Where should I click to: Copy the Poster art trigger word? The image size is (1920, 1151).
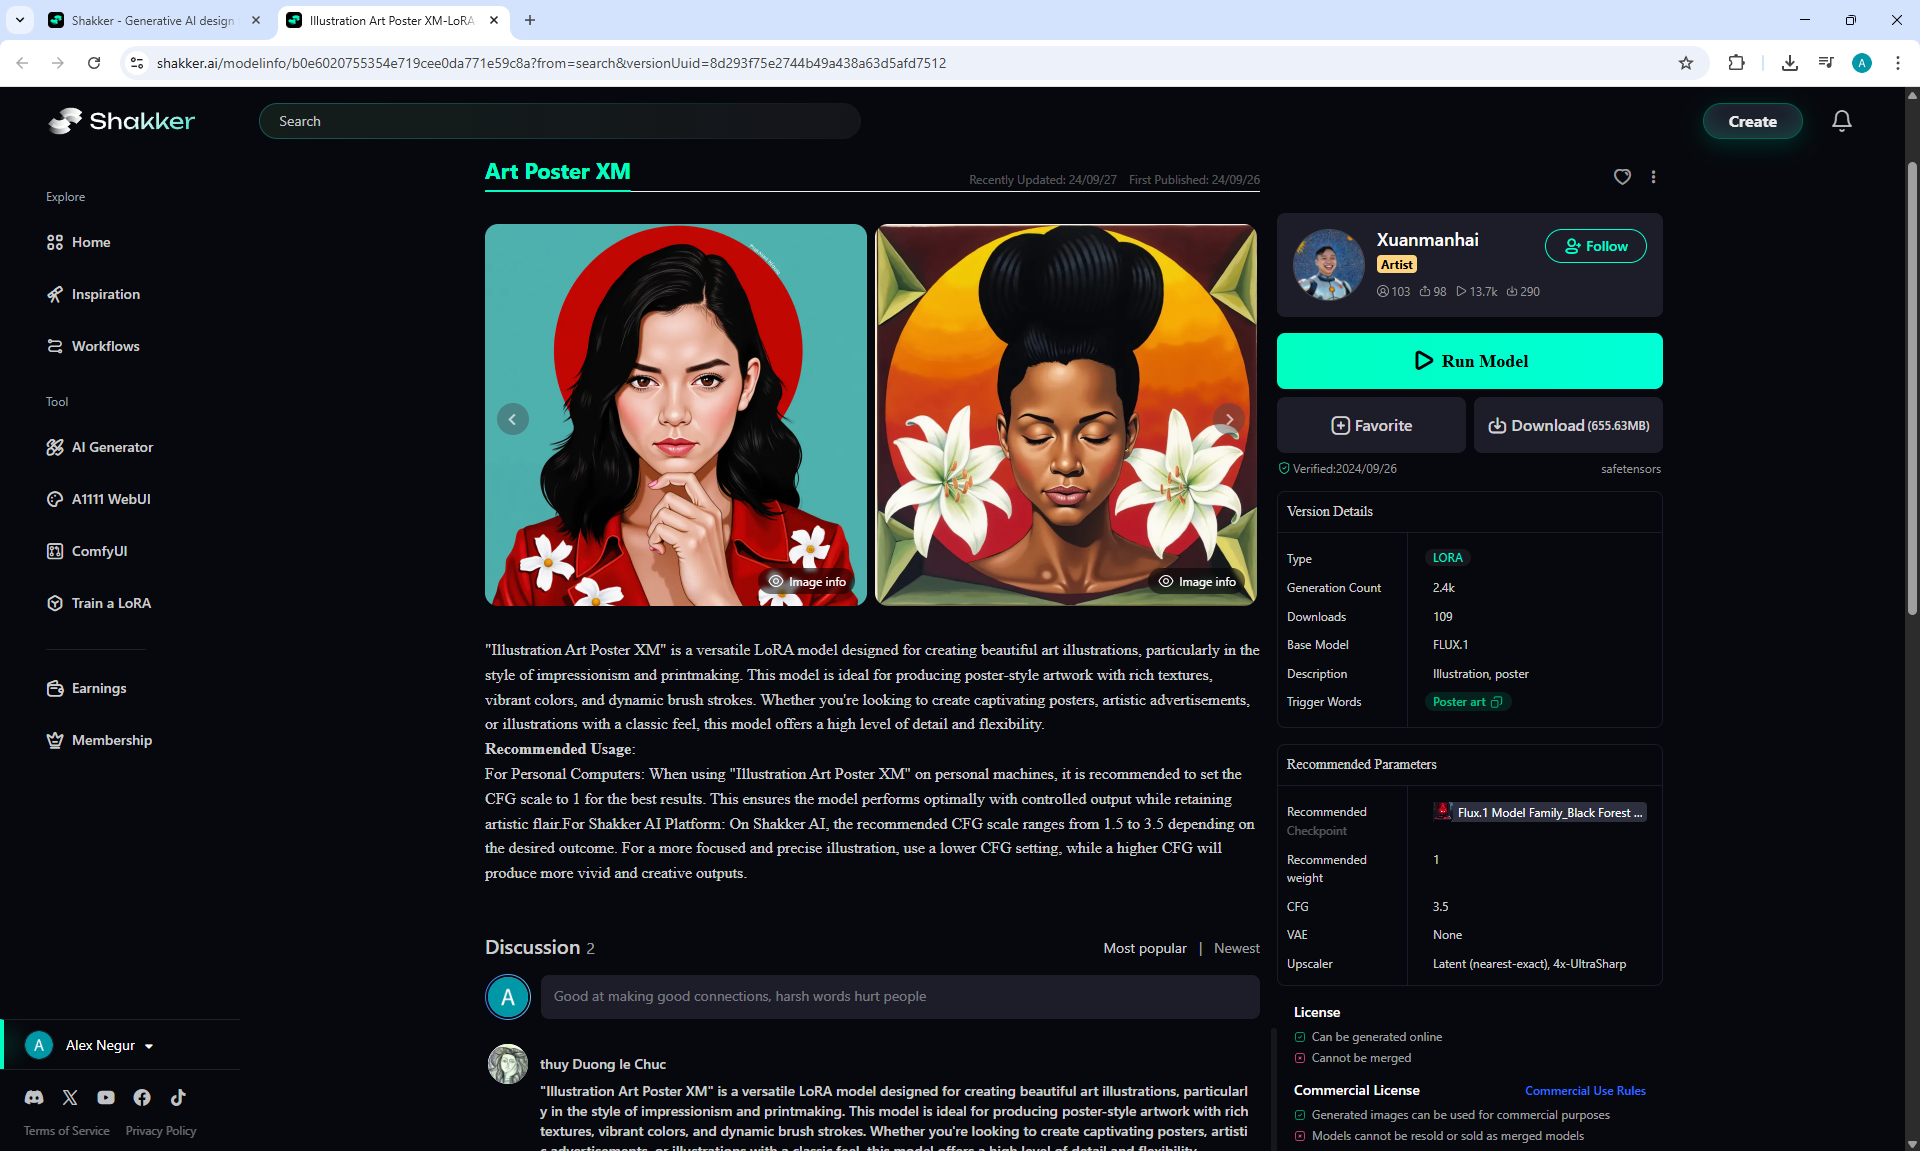tap(1496, 702)
